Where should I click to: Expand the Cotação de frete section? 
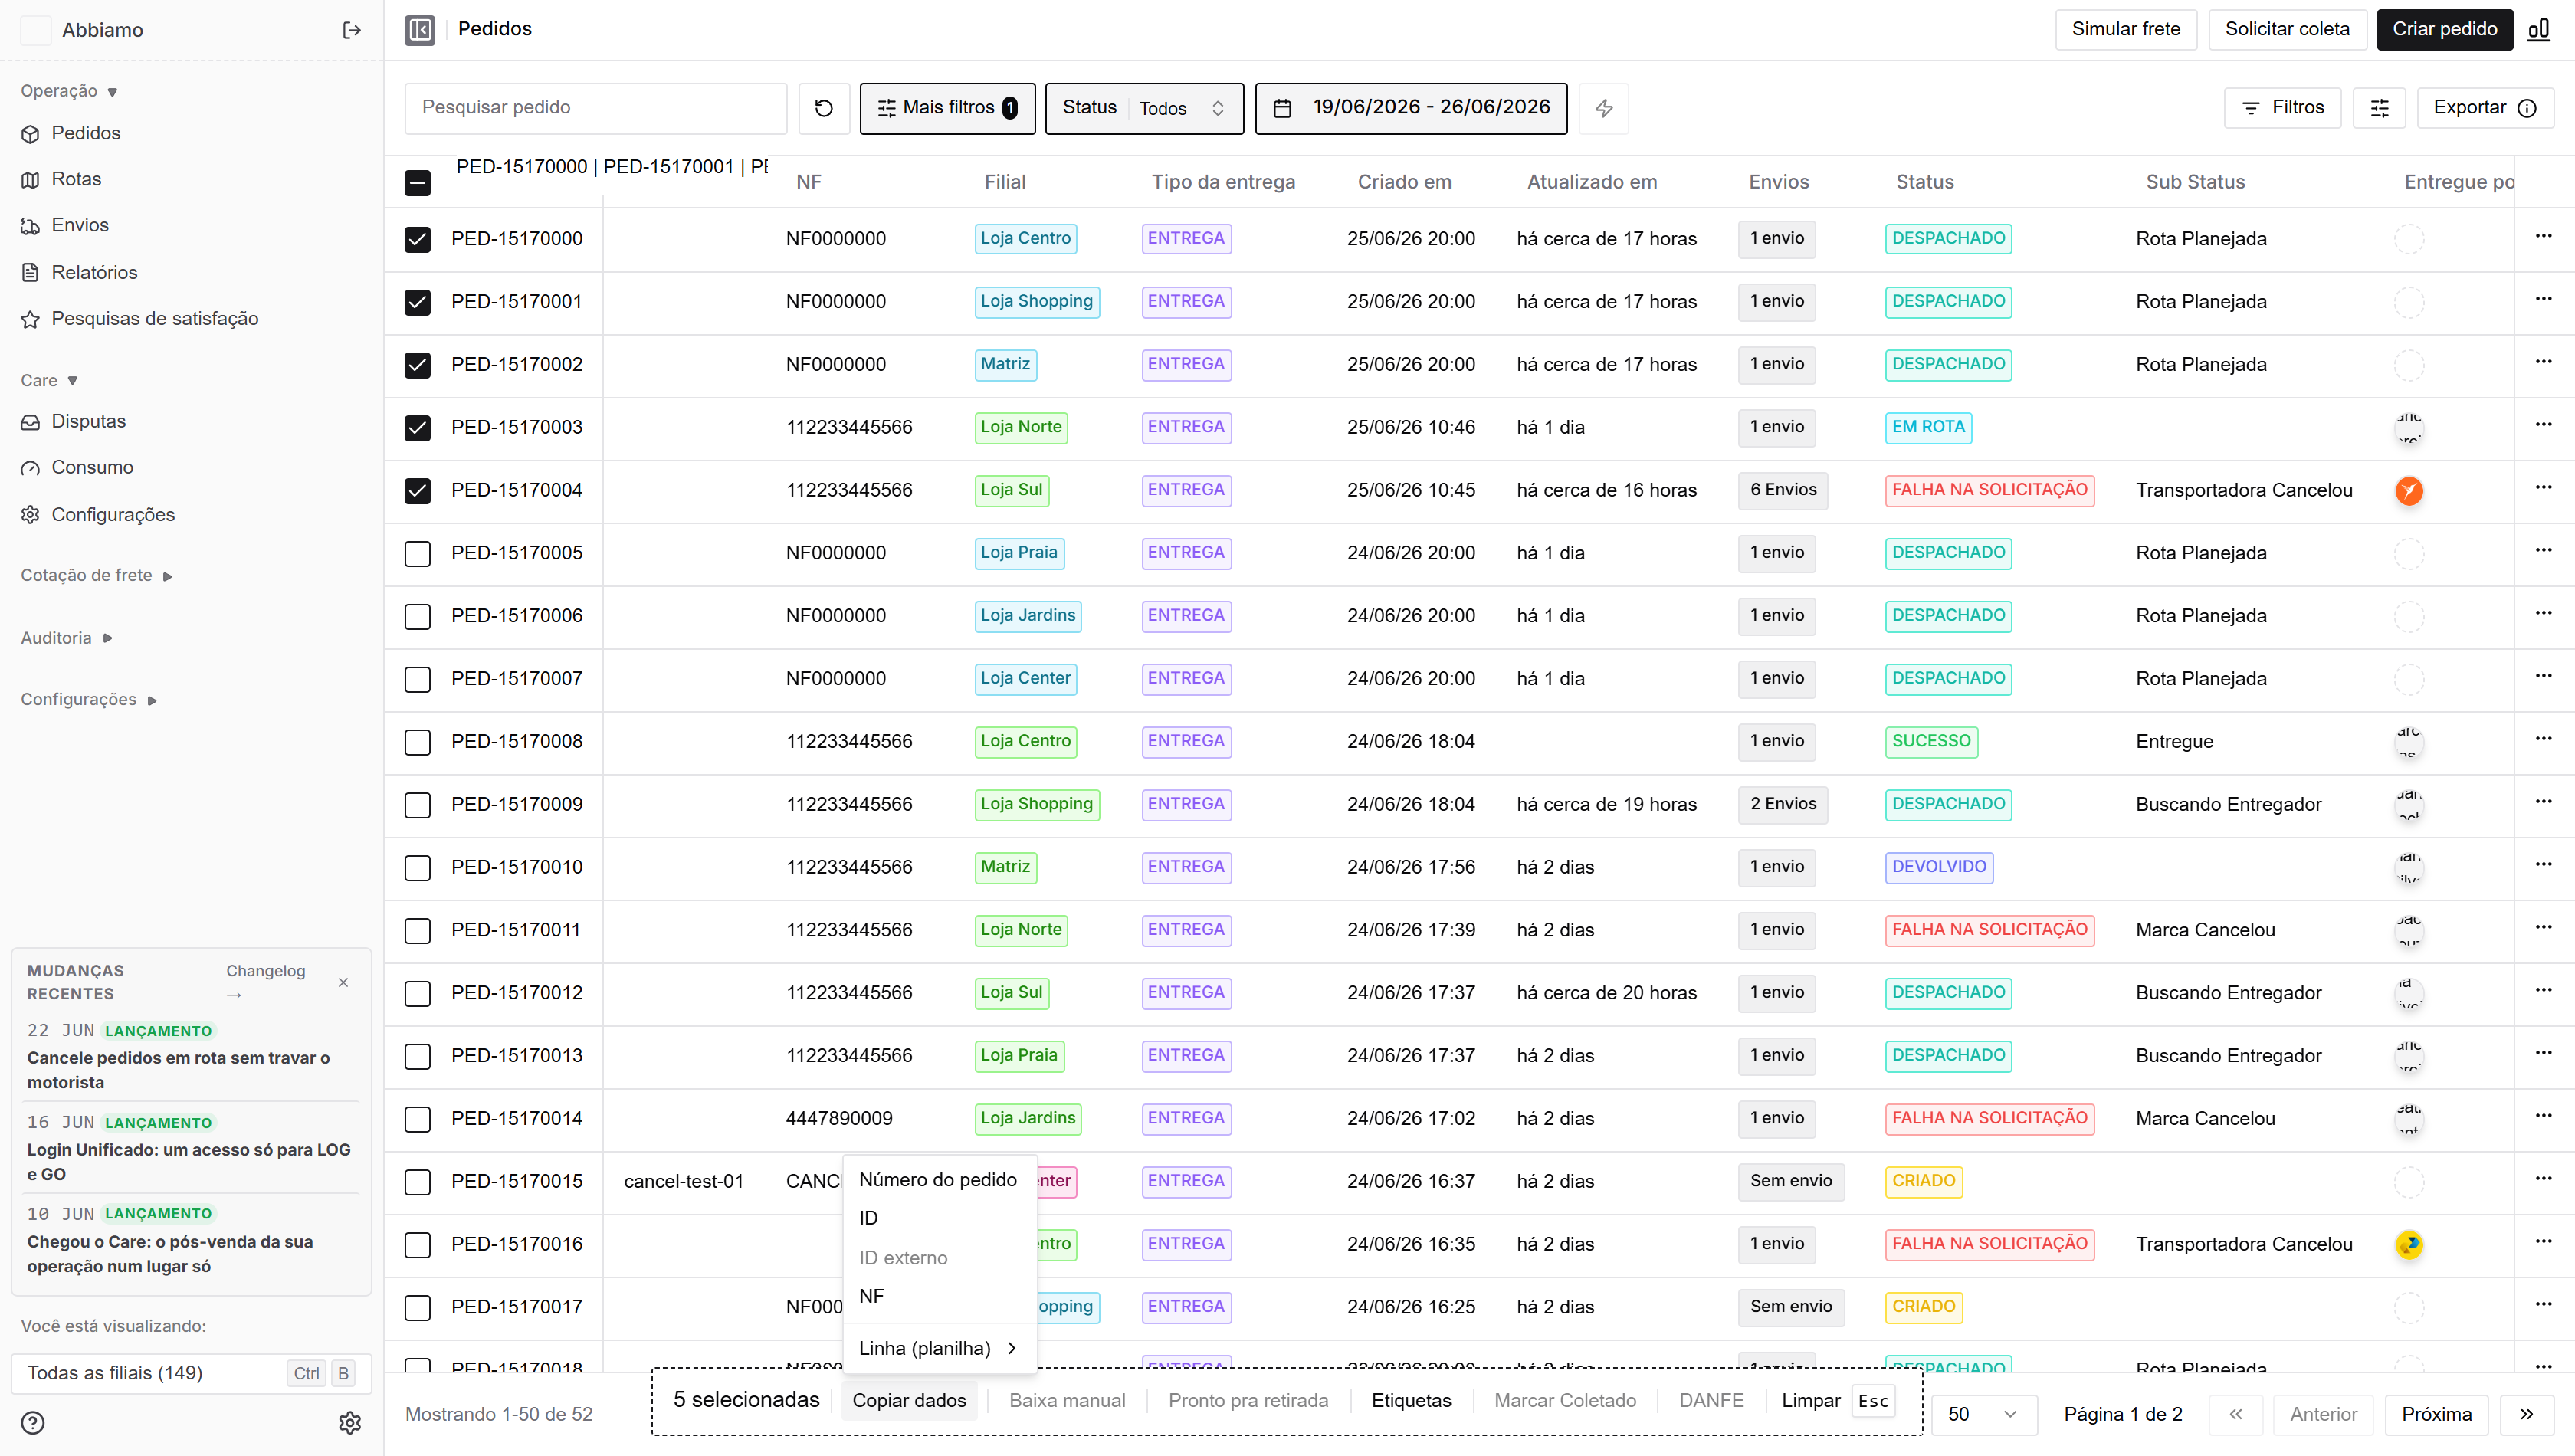(x=97, y=576)
